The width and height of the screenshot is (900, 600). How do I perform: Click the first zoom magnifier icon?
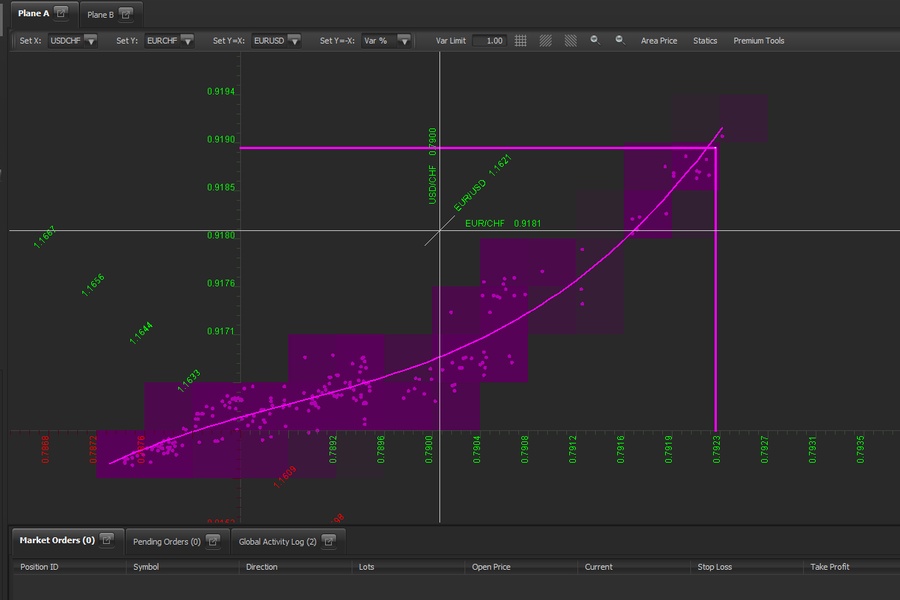pos(595,40)
